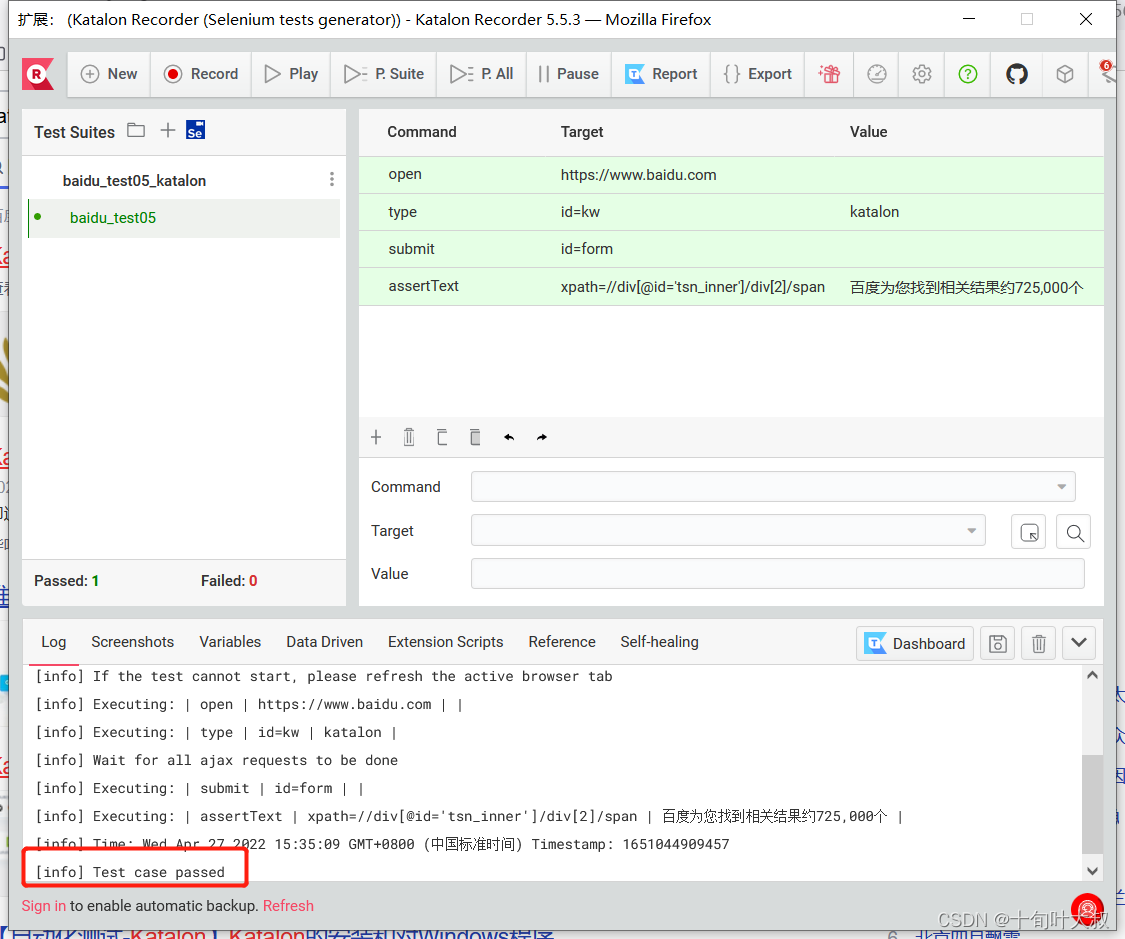Add a new test suite with plus icon
Image resolution: width=1125 pixels, height=939 pixels.
pos(167,130)
